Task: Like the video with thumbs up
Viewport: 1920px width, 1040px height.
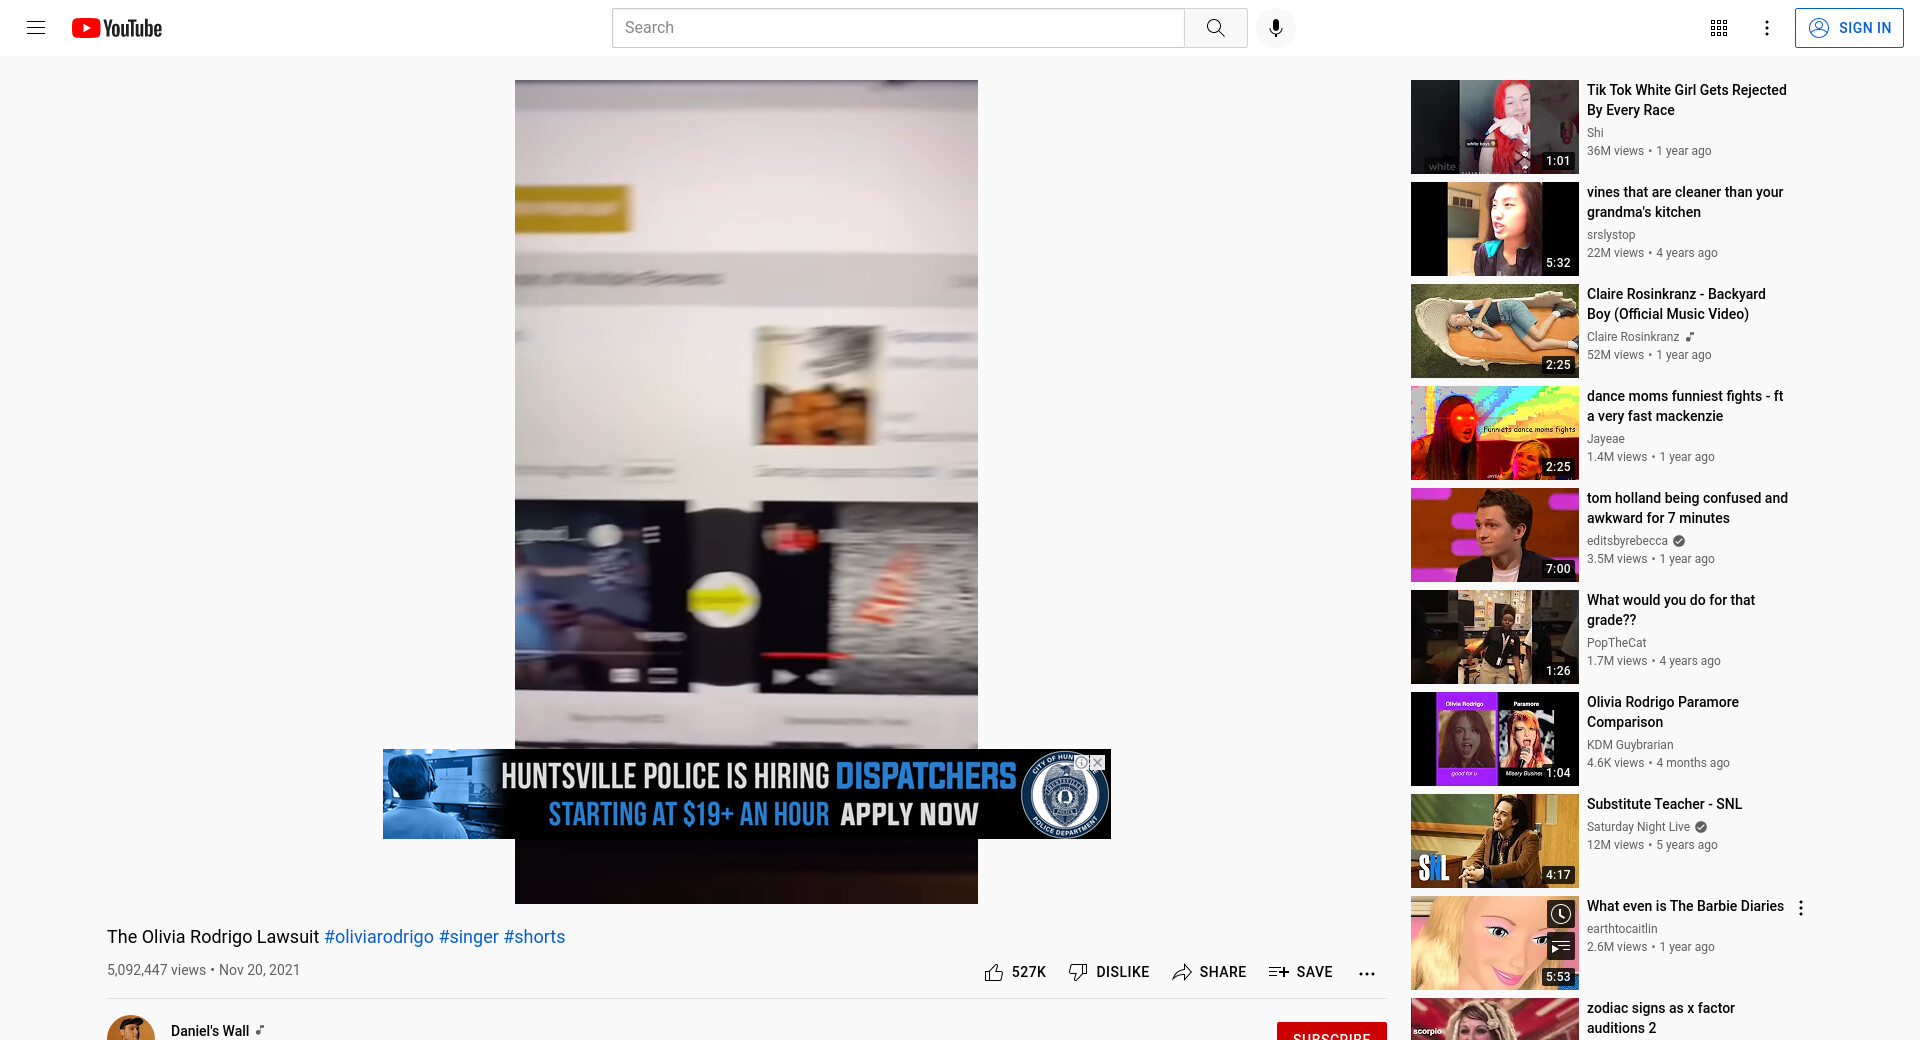Action: point(1015,972)
